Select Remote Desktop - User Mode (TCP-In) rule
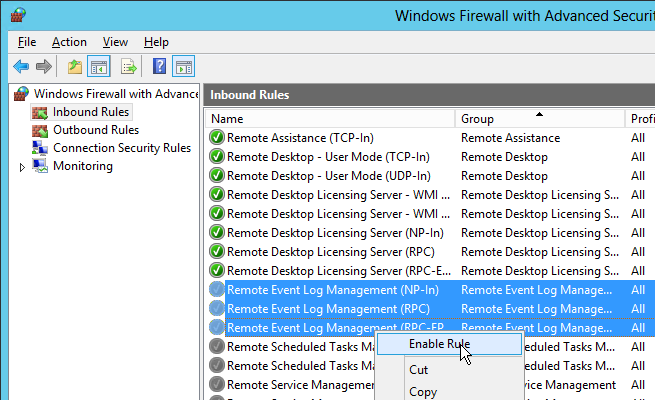 click(x=328, y=157)
